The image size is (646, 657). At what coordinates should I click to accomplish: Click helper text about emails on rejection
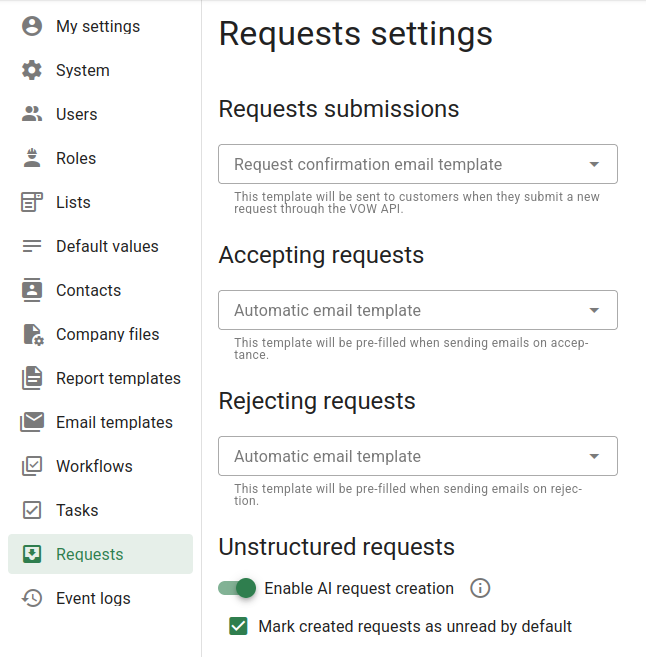(408, 494)
